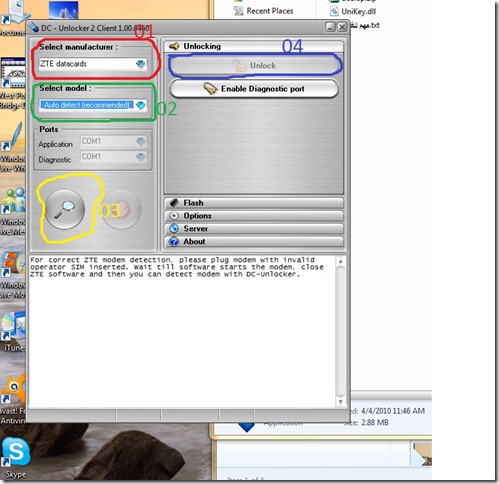Click the Server globe icon

click(174, 229)
